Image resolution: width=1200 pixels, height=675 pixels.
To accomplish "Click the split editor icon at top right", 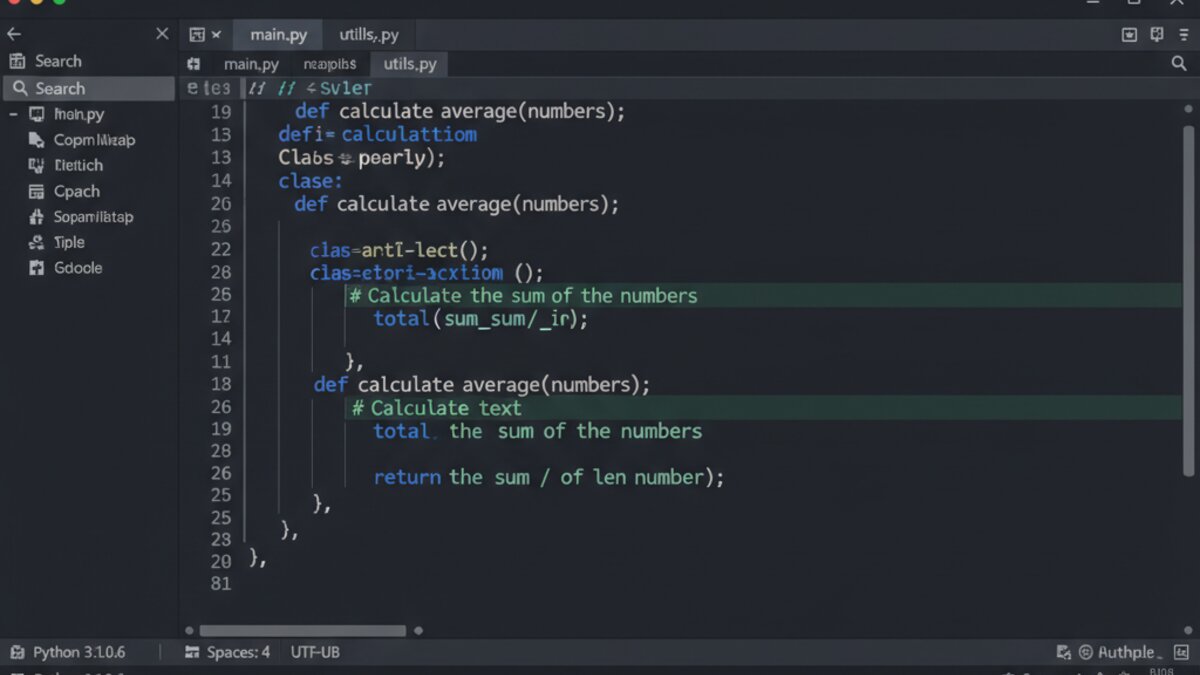I will click(1157, 35).
